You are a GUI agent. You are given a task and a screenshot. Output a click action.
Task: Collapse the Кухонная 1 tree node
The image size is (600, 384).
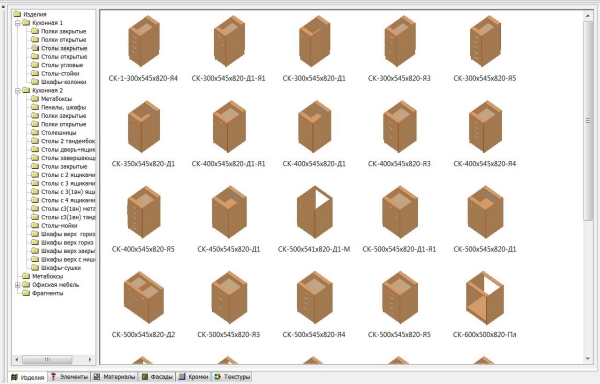click(x=17, y=23)
